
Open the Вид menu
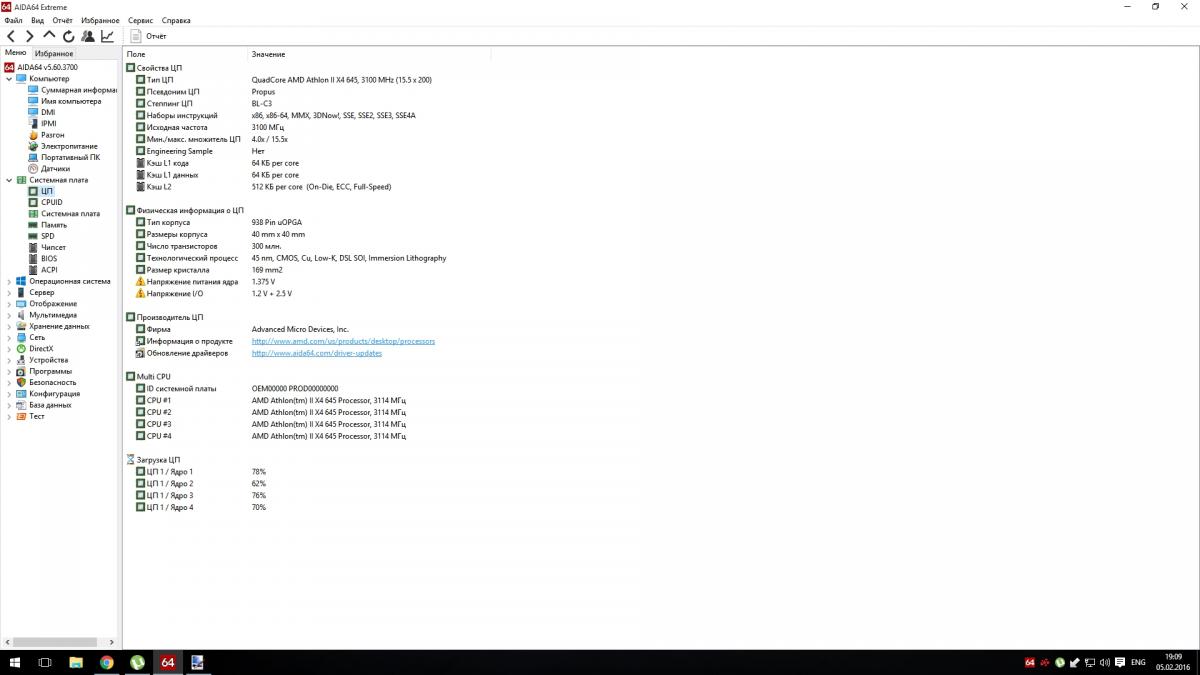[38, 20]
